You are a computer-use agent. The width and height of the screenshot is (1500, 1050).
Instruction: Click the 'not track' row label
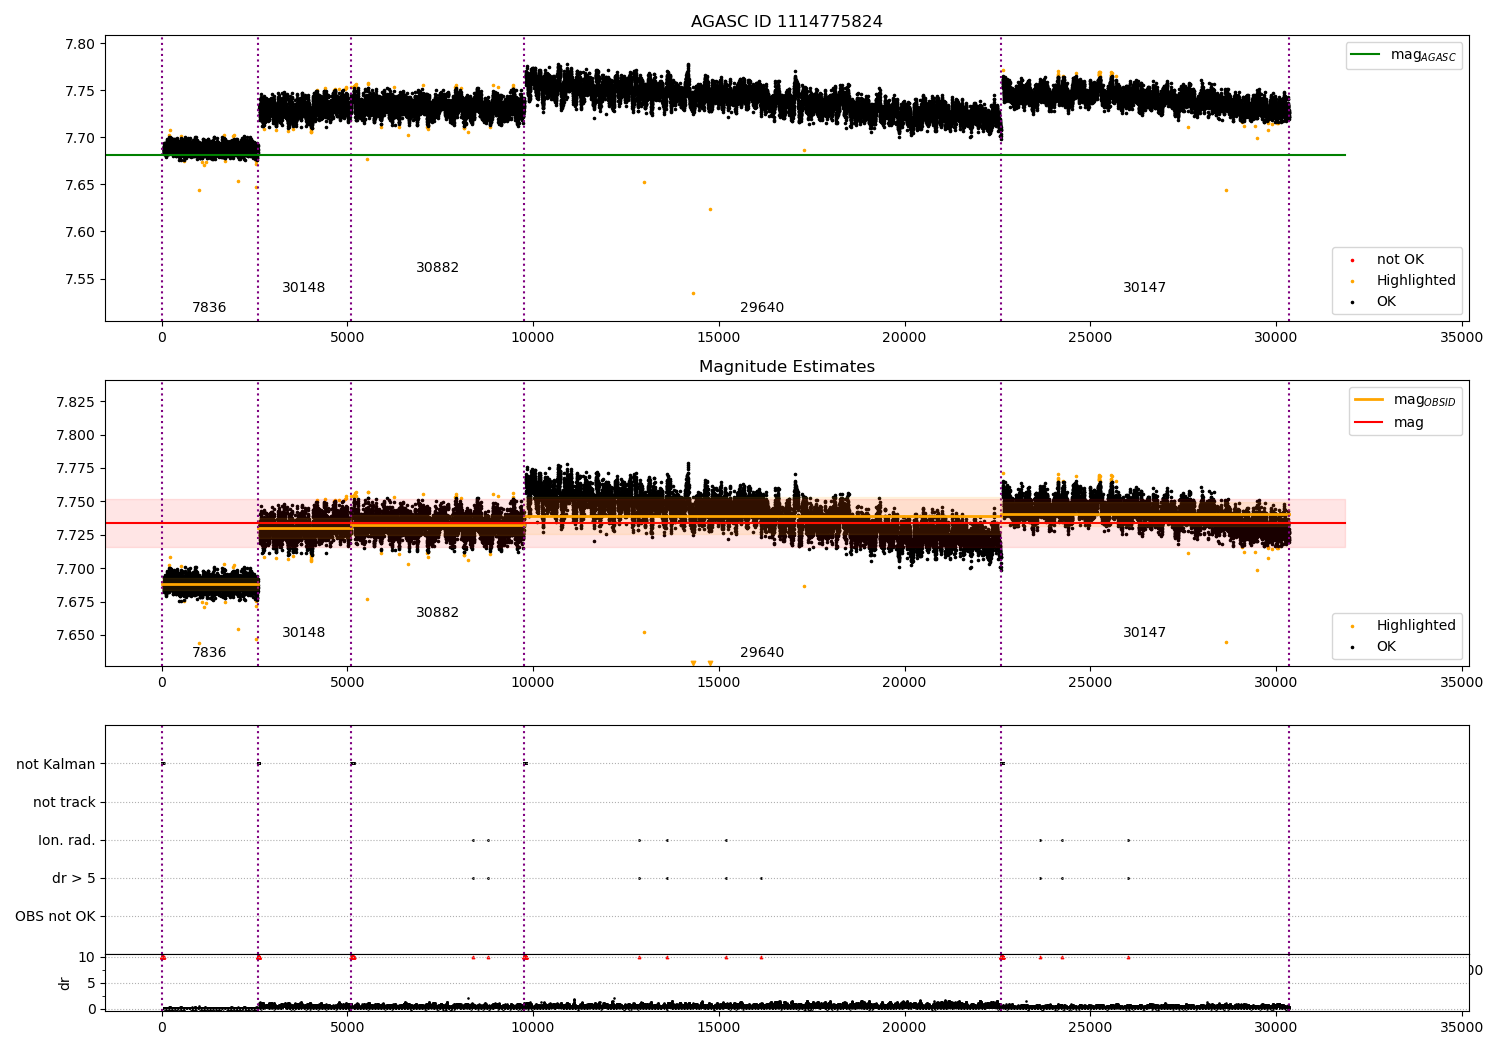[64, 803]
